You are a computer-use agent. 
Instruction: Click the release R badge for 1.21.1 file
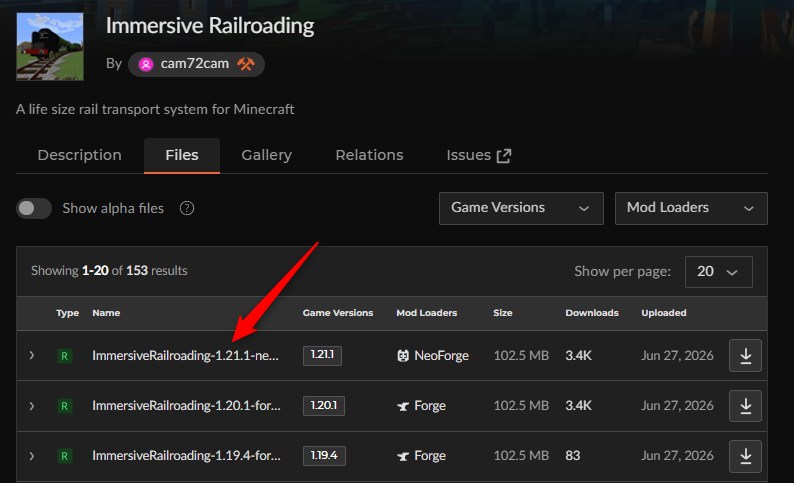coord(64,356)
